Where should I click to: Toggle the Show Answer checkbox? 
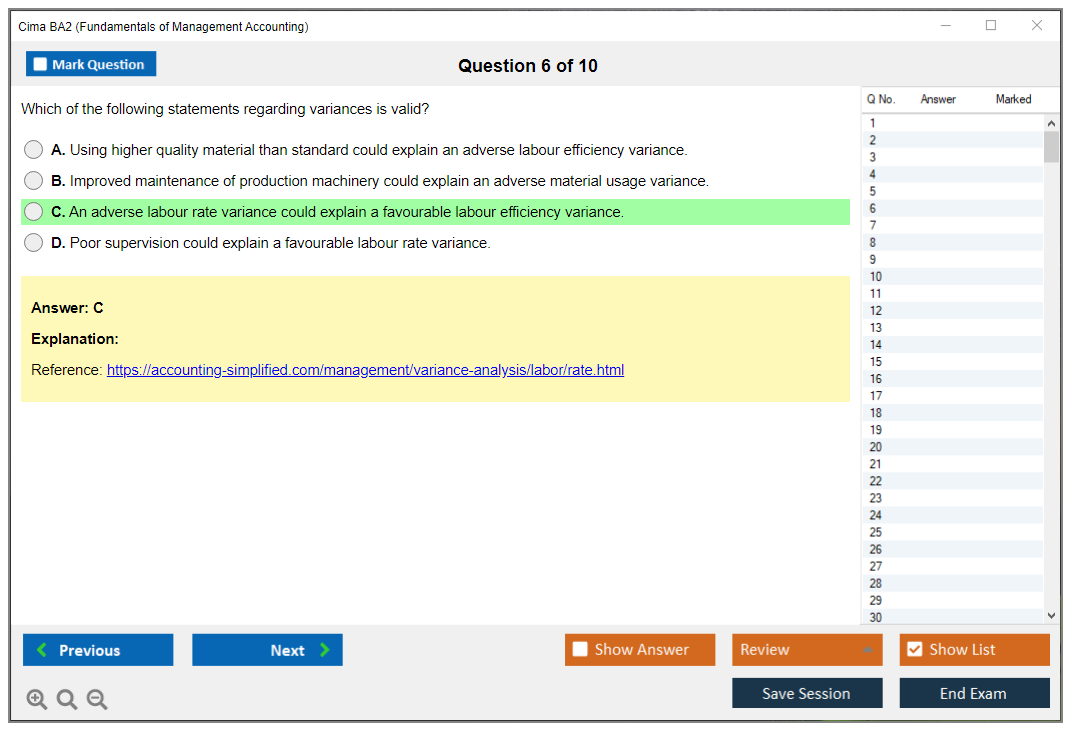coord(581,650)
